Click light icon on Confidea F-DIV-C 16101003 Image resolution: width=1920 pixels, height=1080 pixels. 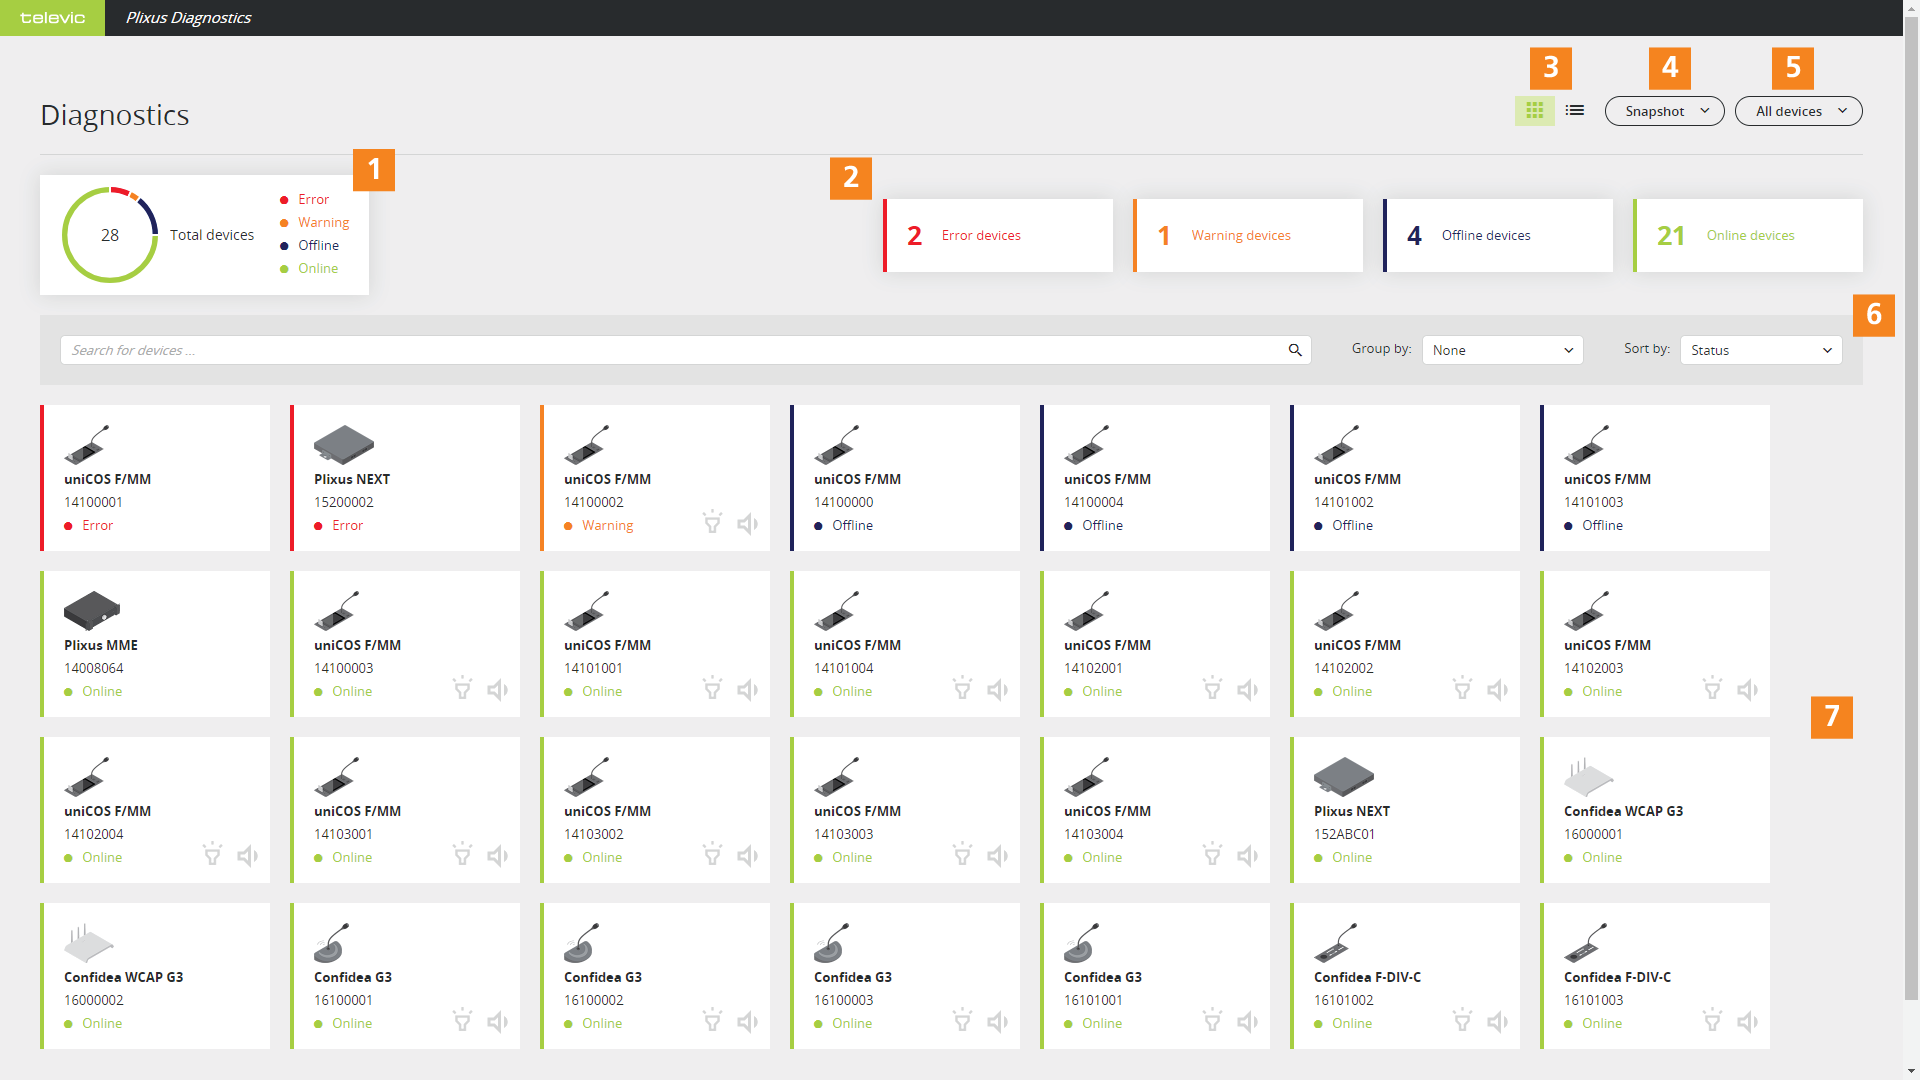1712,1022
